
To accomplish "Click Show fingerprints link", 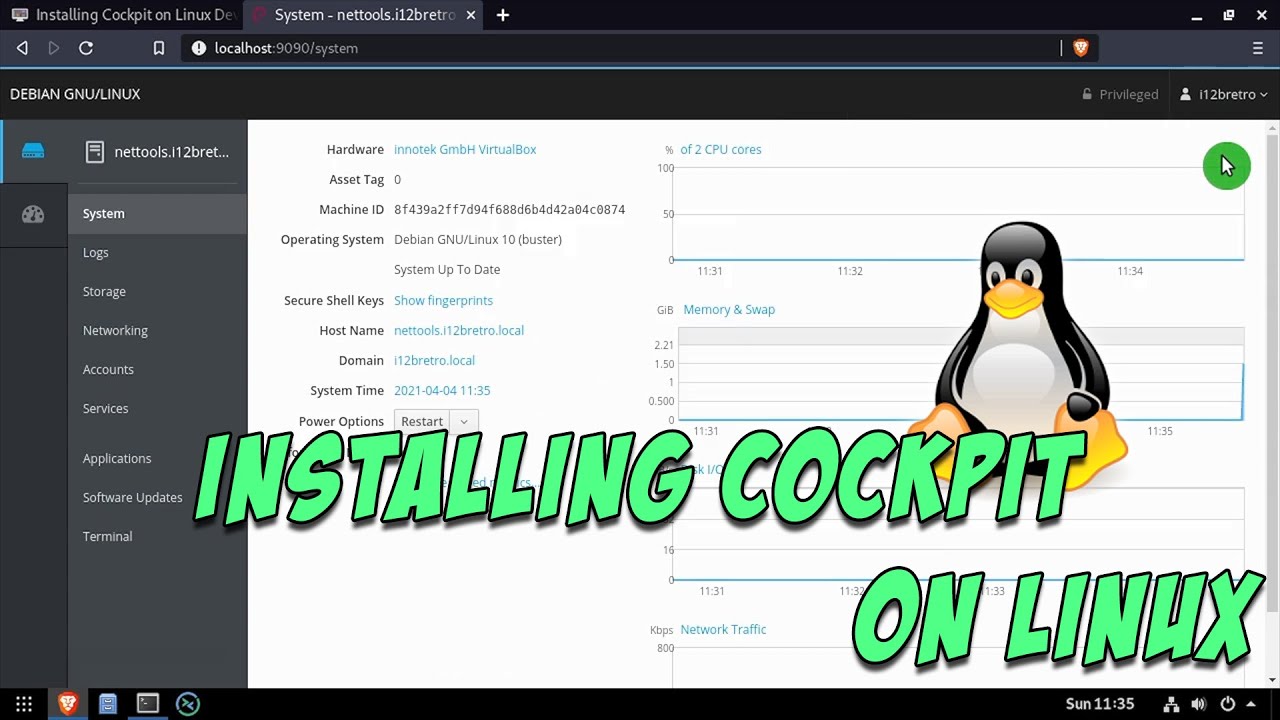I will pos(443,300).
